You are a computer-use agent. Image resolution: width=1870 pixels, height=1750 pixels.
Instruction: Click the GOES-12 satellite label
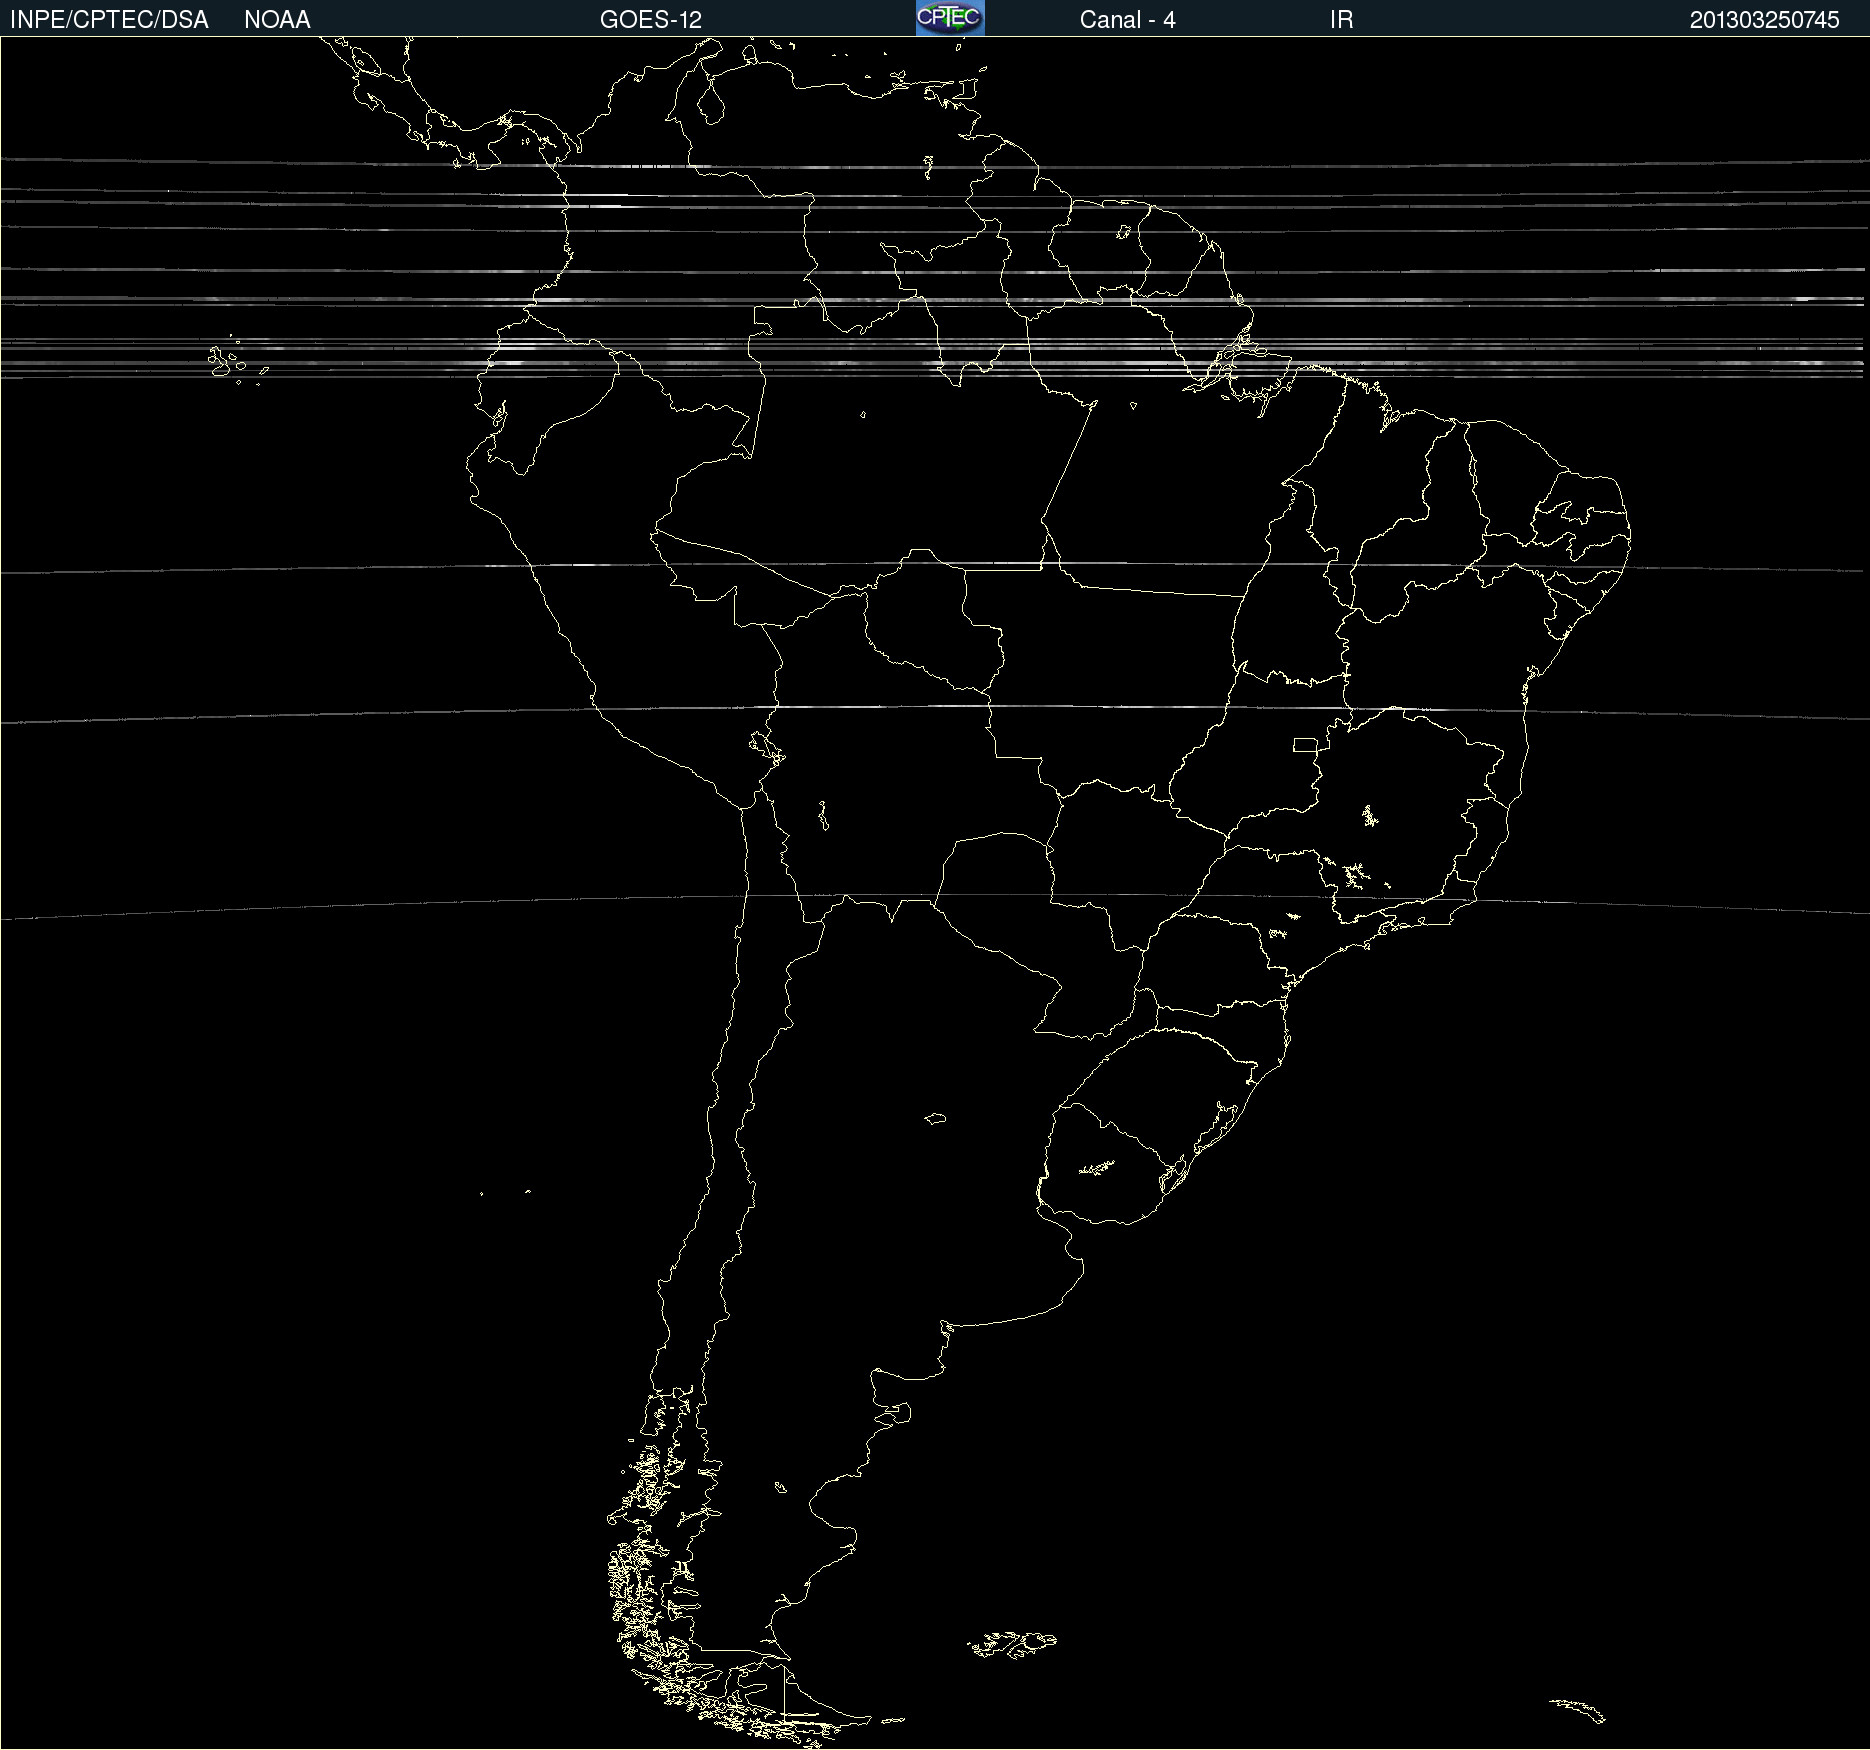tap(651, 20)
